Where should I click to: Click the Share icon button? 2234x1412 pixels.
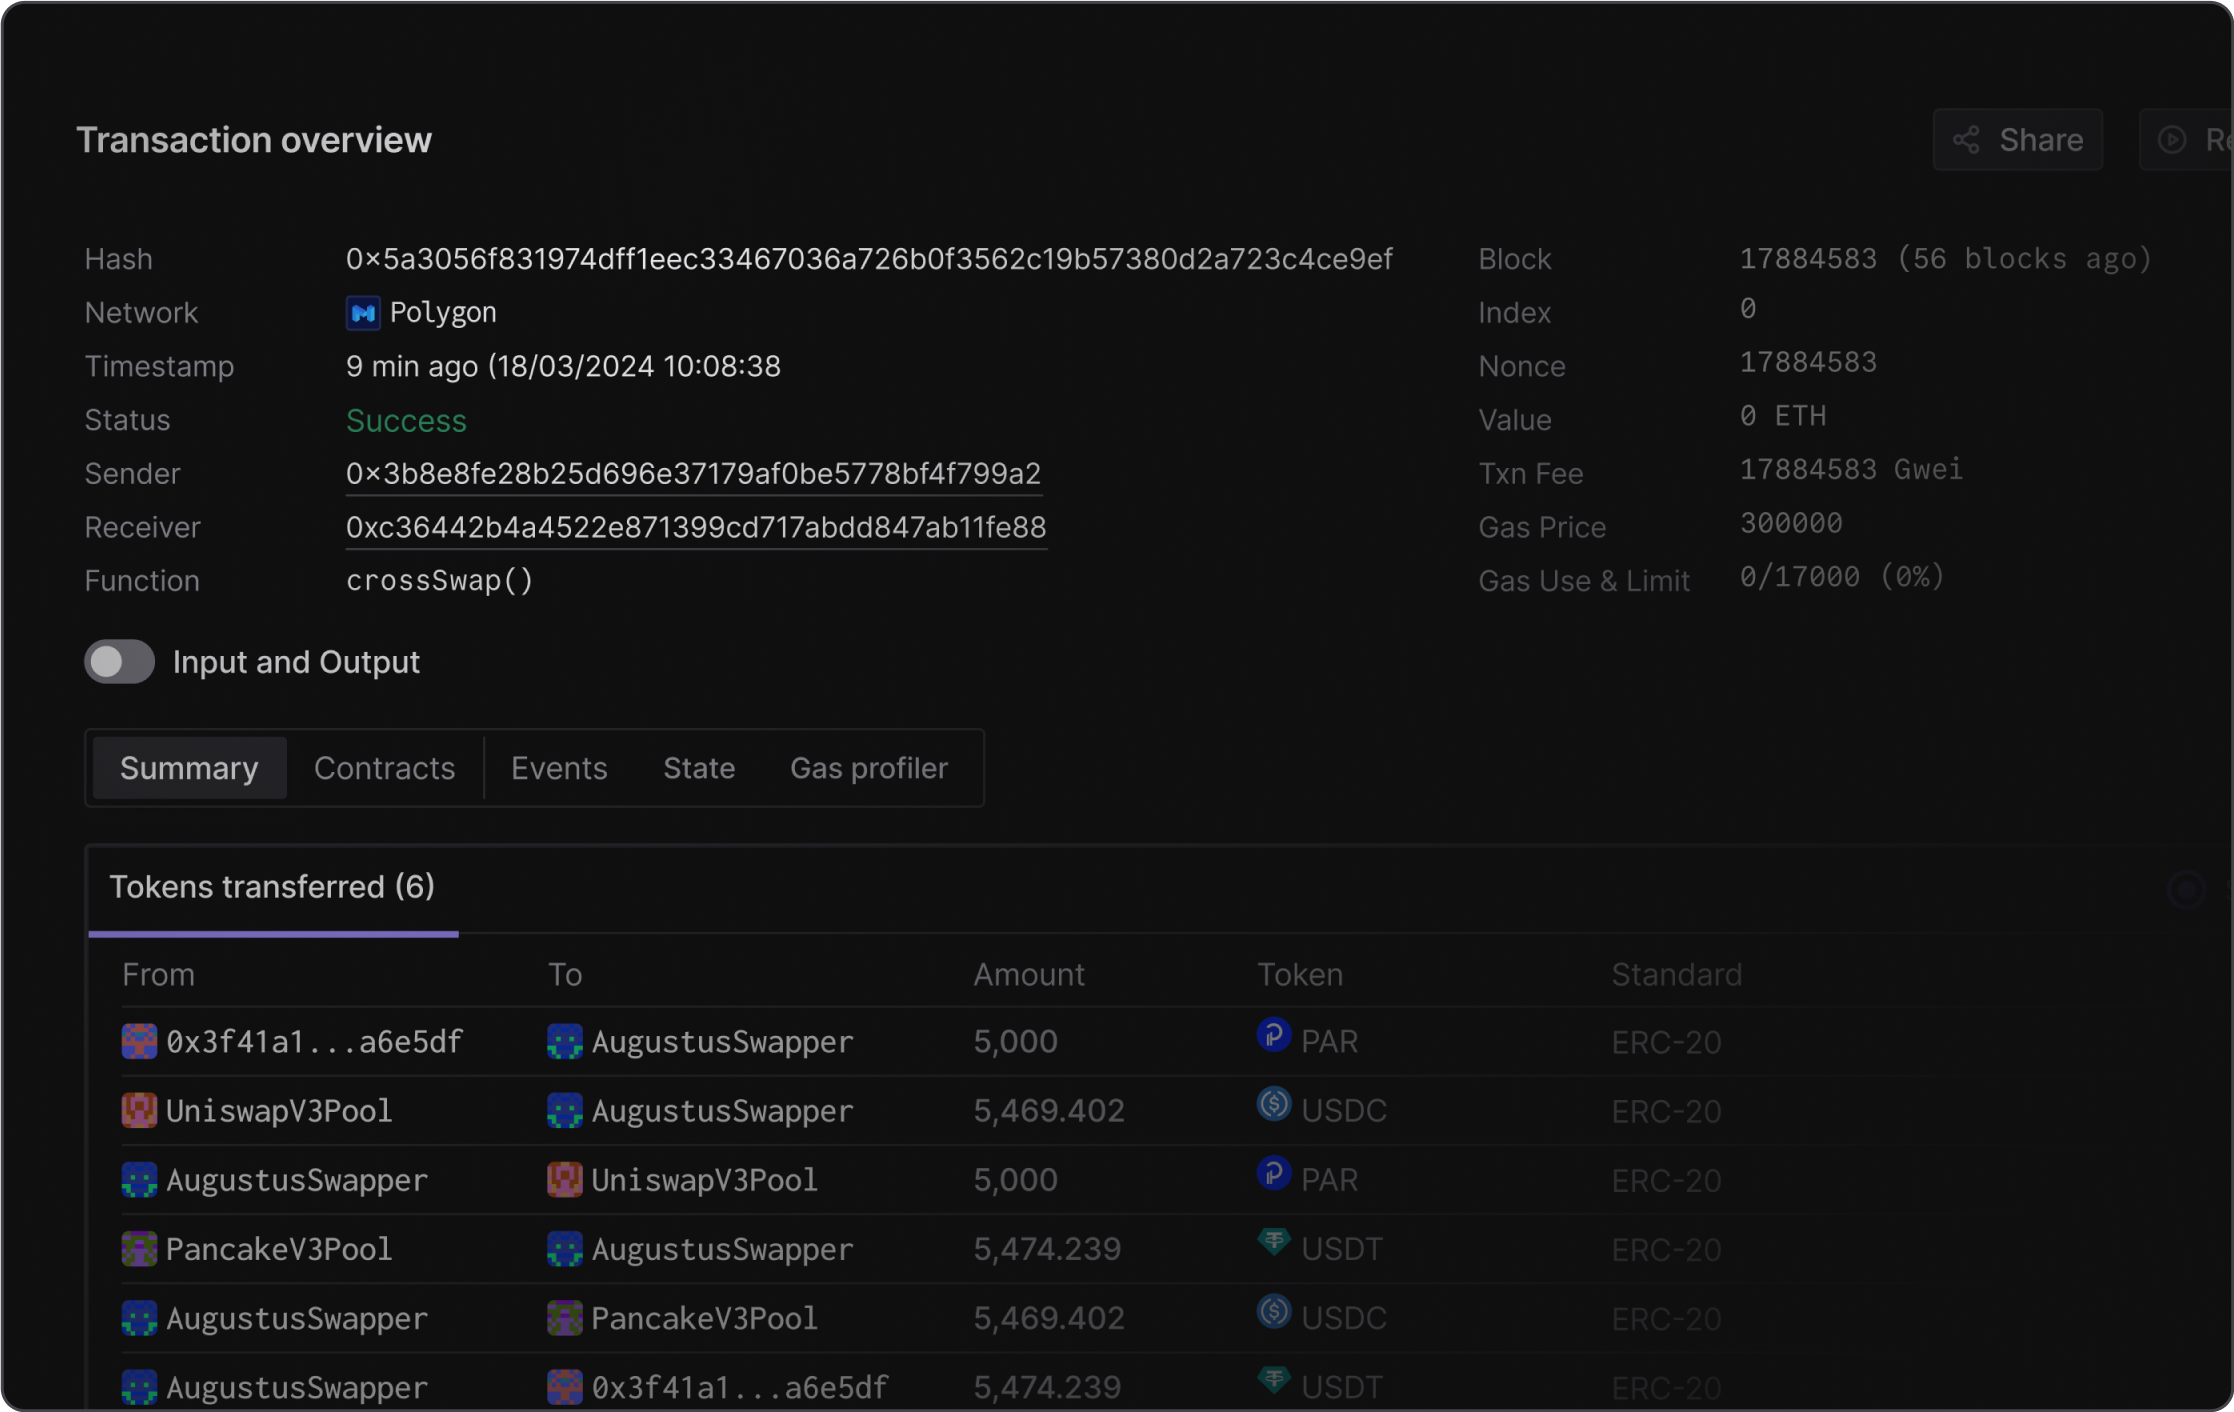1965,140
